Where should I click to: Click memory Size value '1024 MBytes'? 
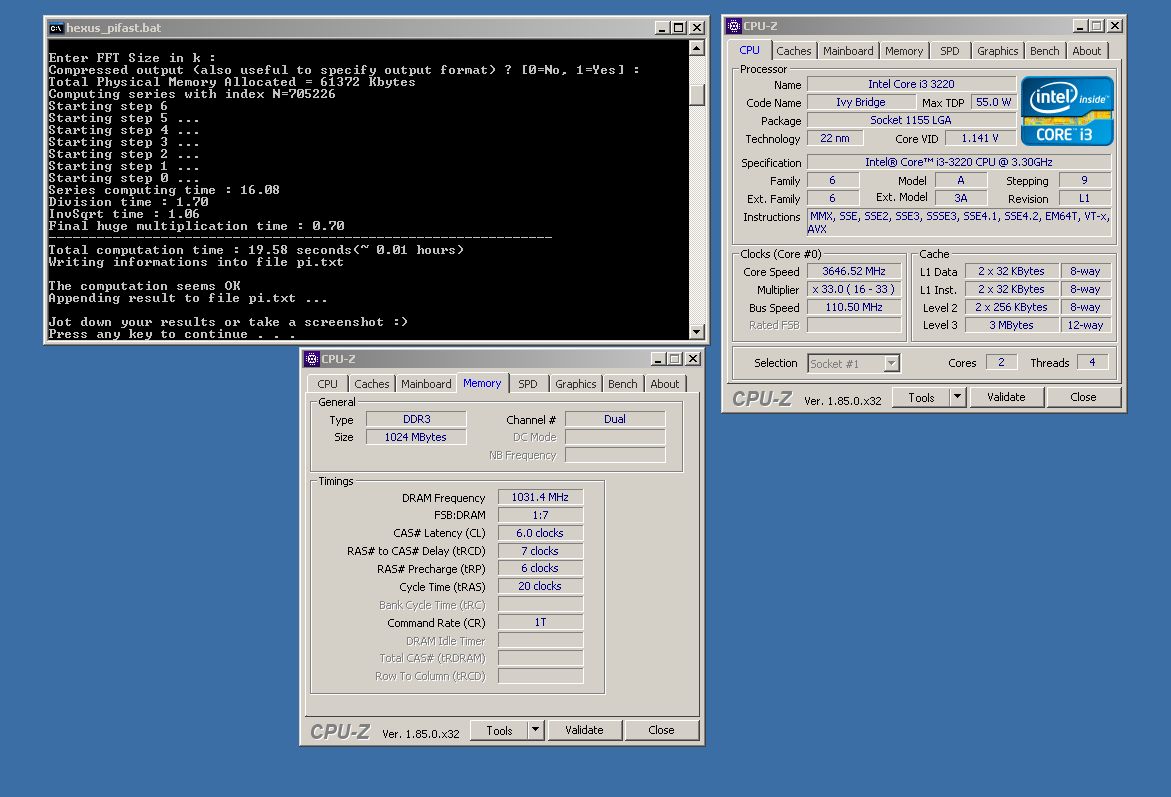coord(416,438)
